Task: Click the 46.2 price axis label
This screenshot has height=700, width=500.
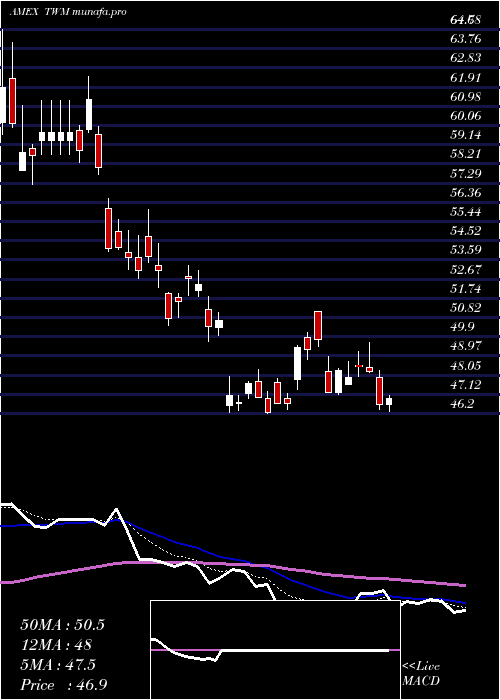Action: point(462,404)
